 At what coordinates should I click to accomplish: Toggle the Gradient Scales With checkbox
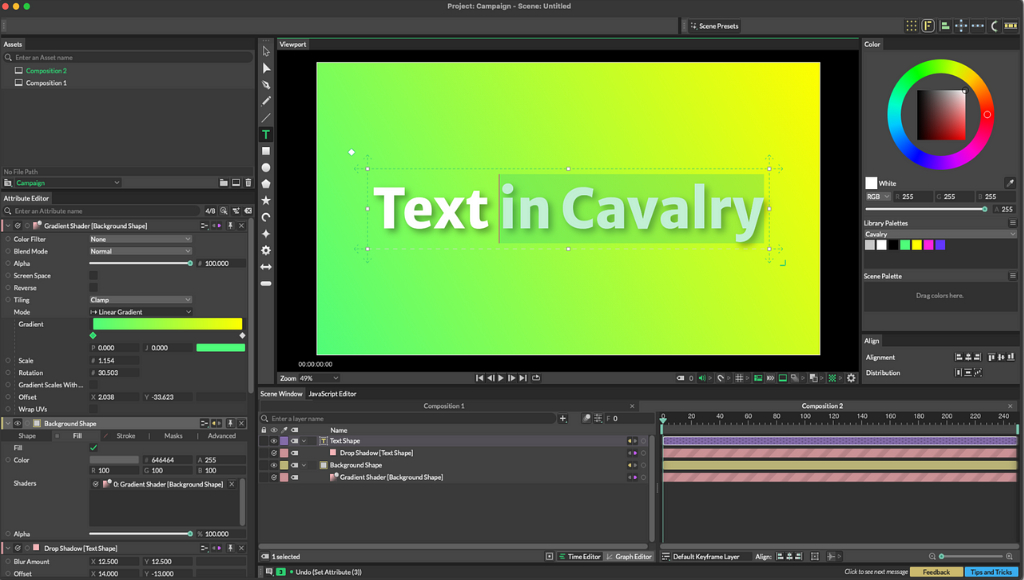click(93, 385)
